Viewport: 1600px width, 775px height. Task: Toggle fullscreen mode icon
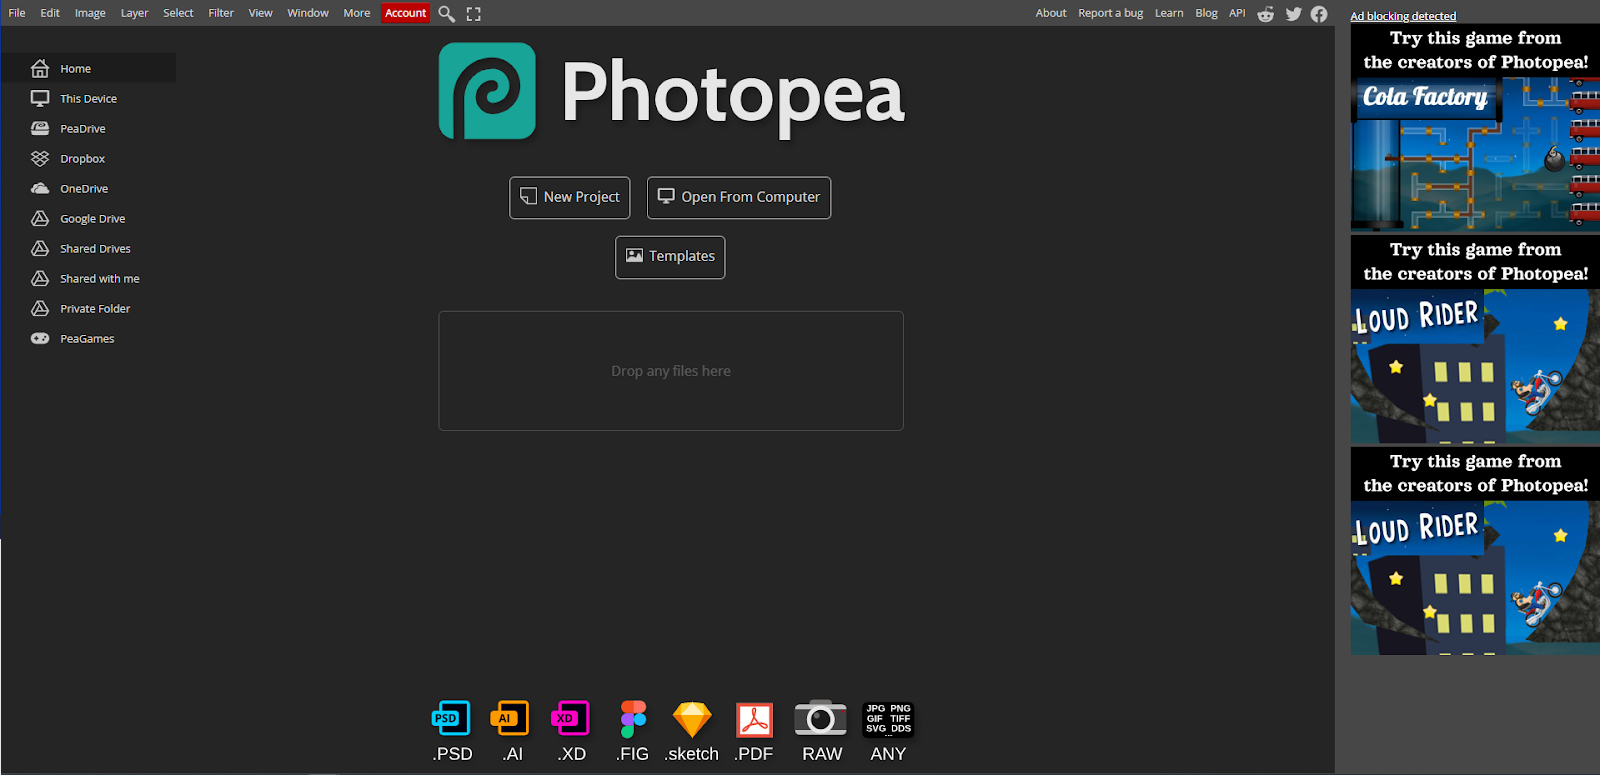(474, 14)
